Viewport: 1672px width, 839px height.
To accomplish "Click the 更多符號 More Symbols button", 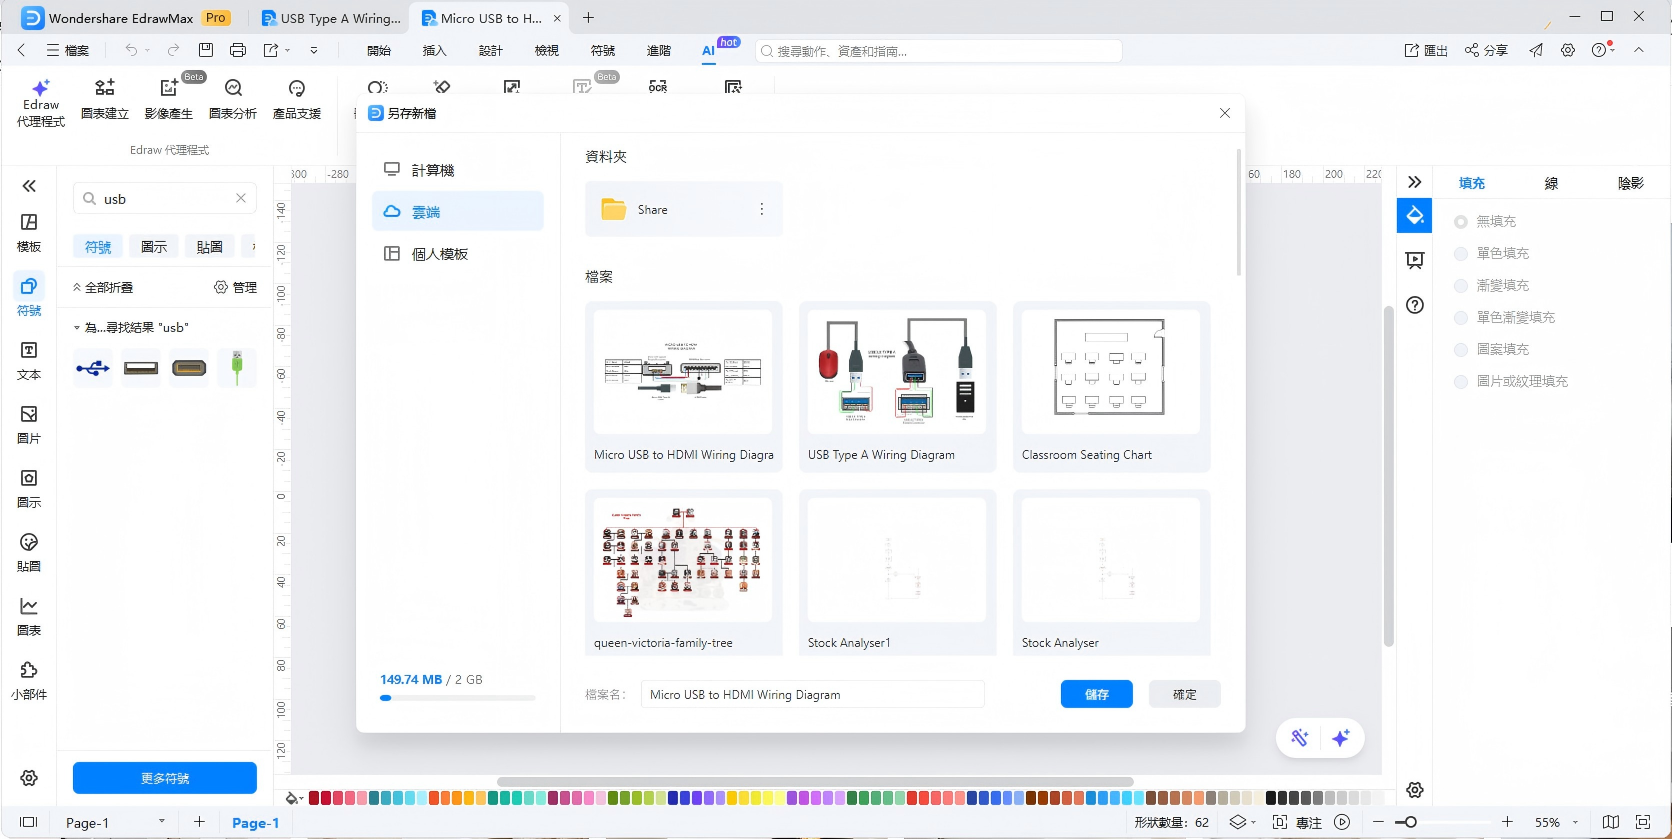I will click(x=165, y=778).
